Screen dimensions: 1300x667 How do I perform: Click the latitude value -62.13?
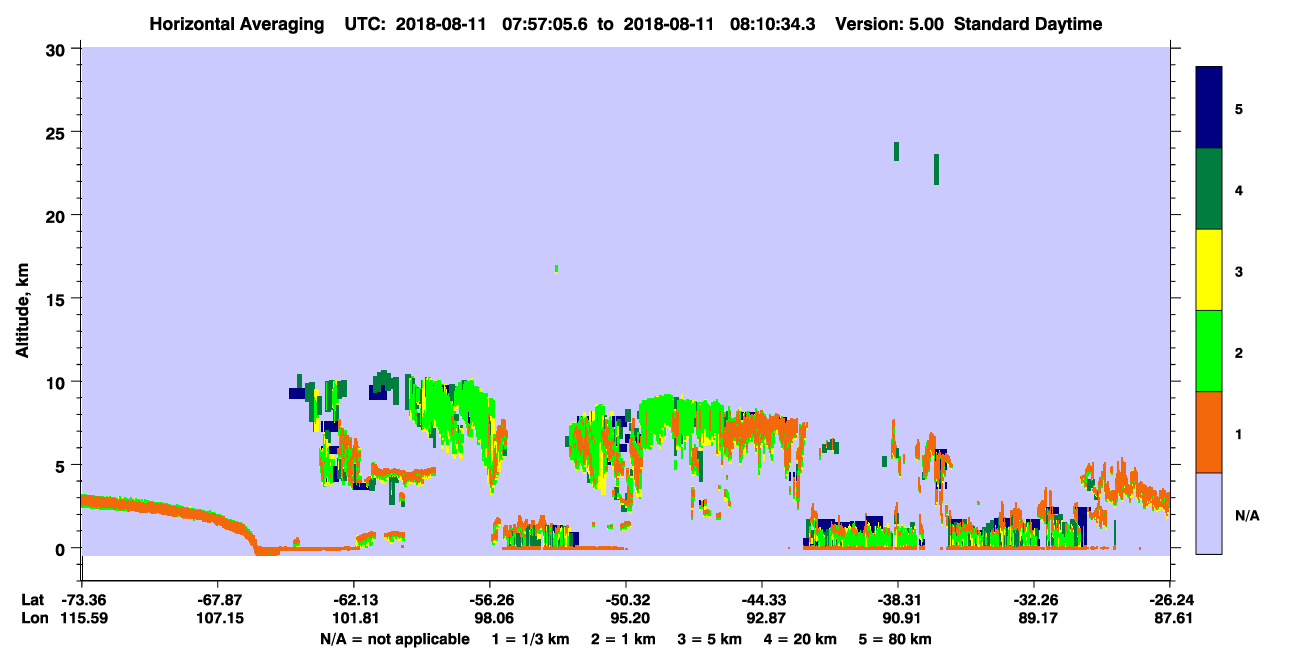click(354, 600)
